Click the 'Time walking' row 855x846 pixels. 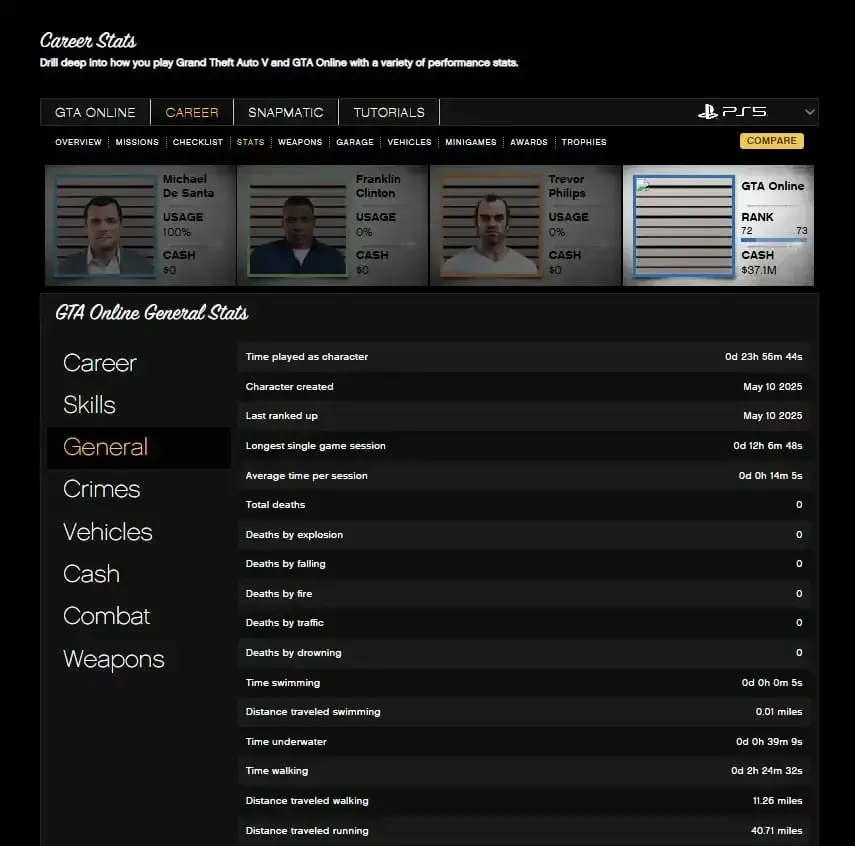[524, 771]
